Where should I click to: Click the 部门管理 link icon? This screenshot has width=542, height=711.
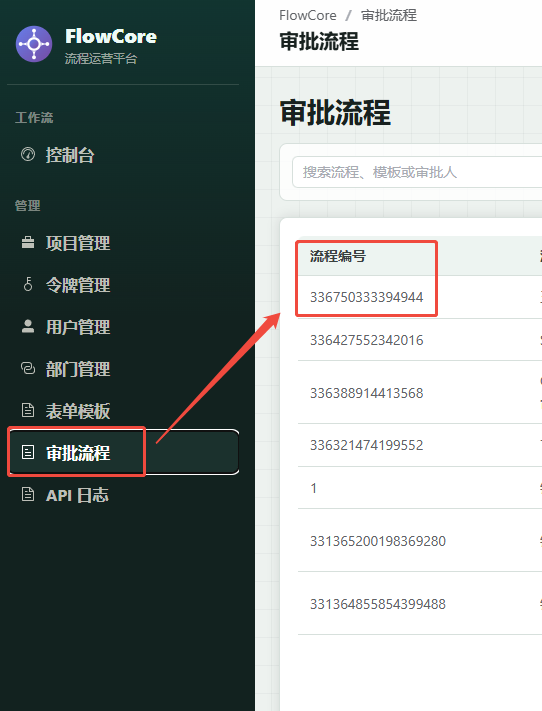[28, 368]
